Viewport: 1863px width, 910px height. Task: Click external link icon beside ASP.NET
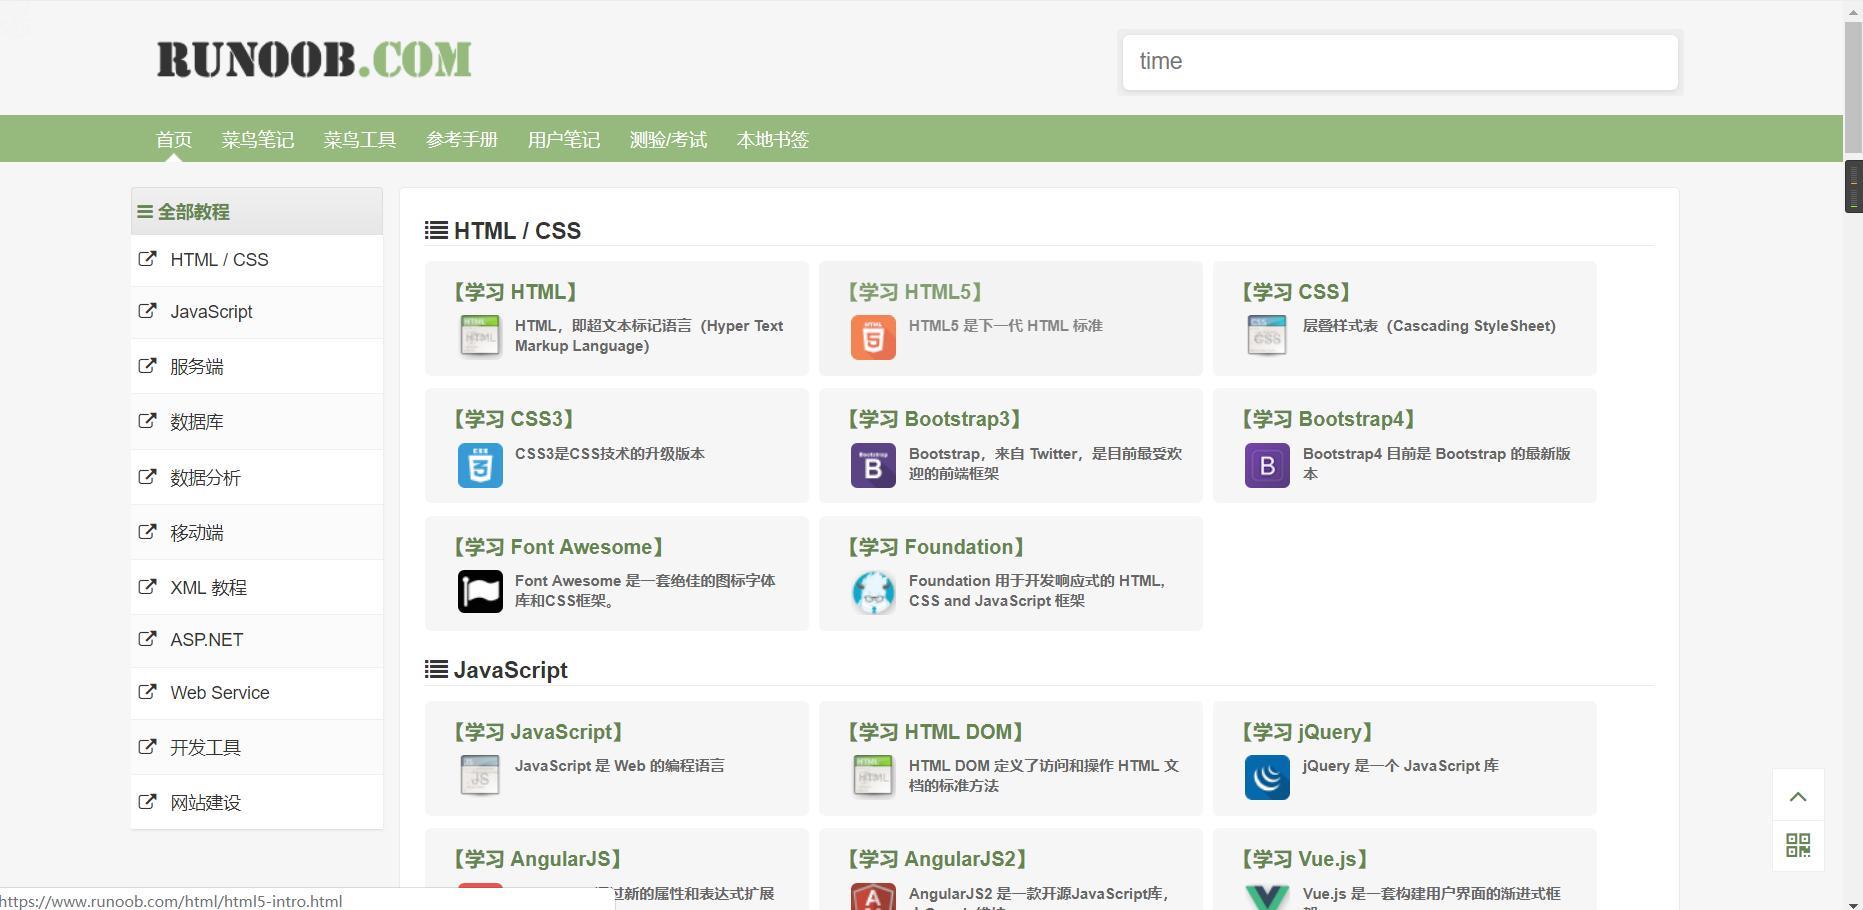click(147, 639)
